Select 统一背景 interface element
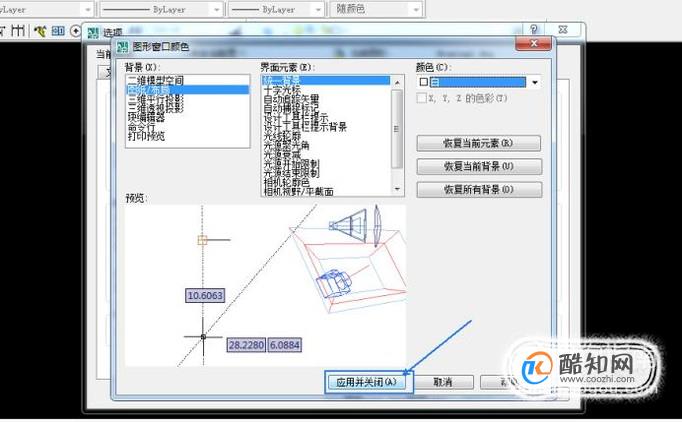Viewport: 682px width, 422px height. 326,80
